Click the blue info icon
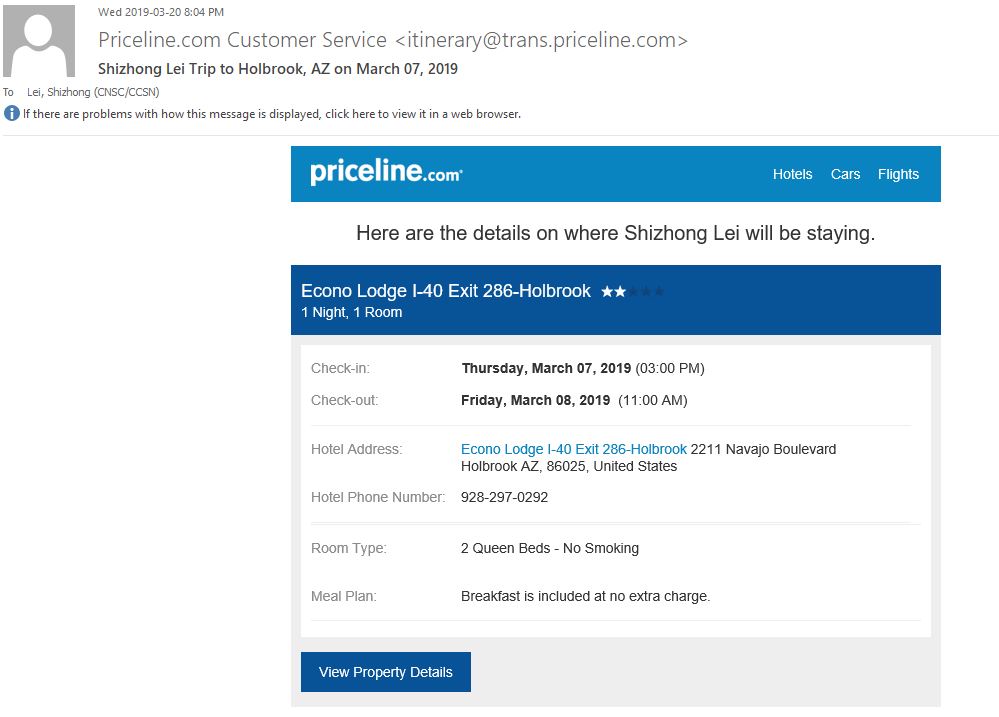Viewport: 999px width, 717px height. [11, 113]
